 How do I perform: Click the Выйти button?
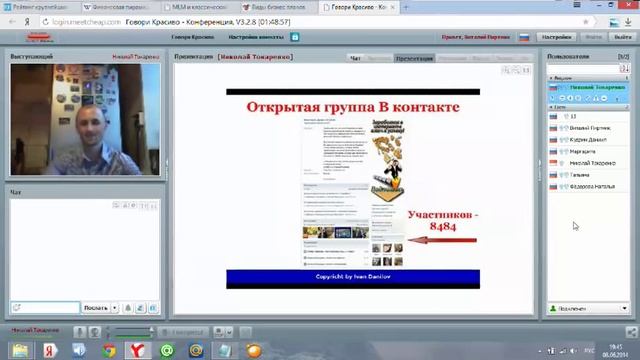pyautogui.click(x=623, y=37)
